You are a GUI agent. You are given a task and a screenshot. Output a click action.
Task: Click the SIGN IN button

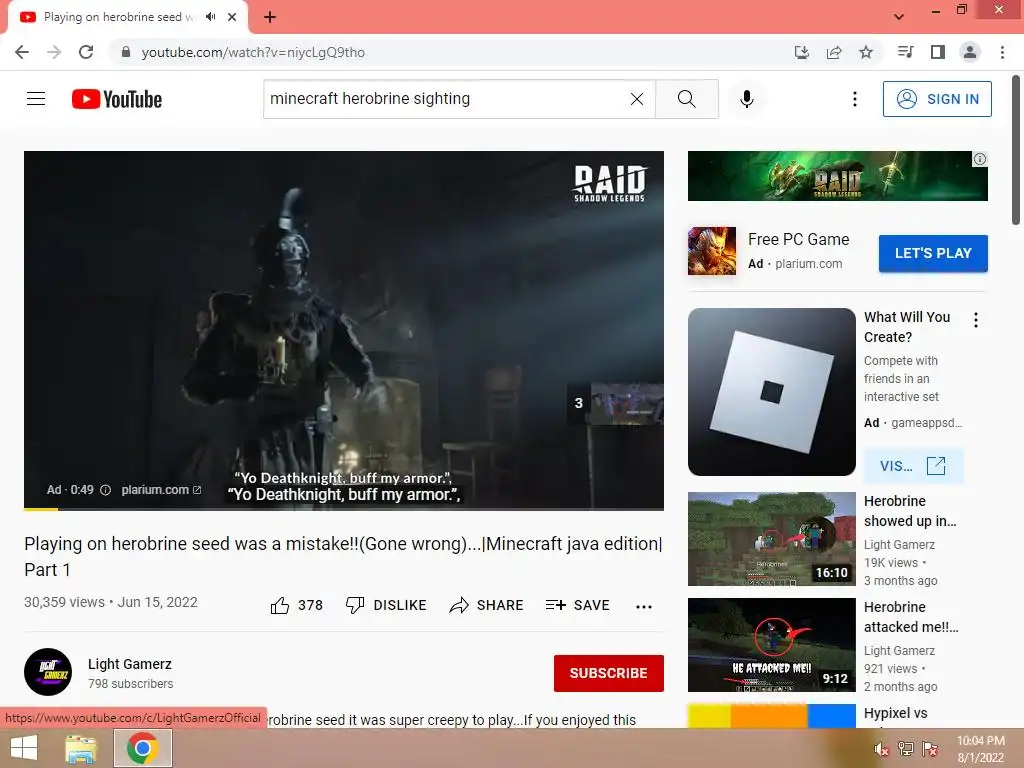[937, 99]
